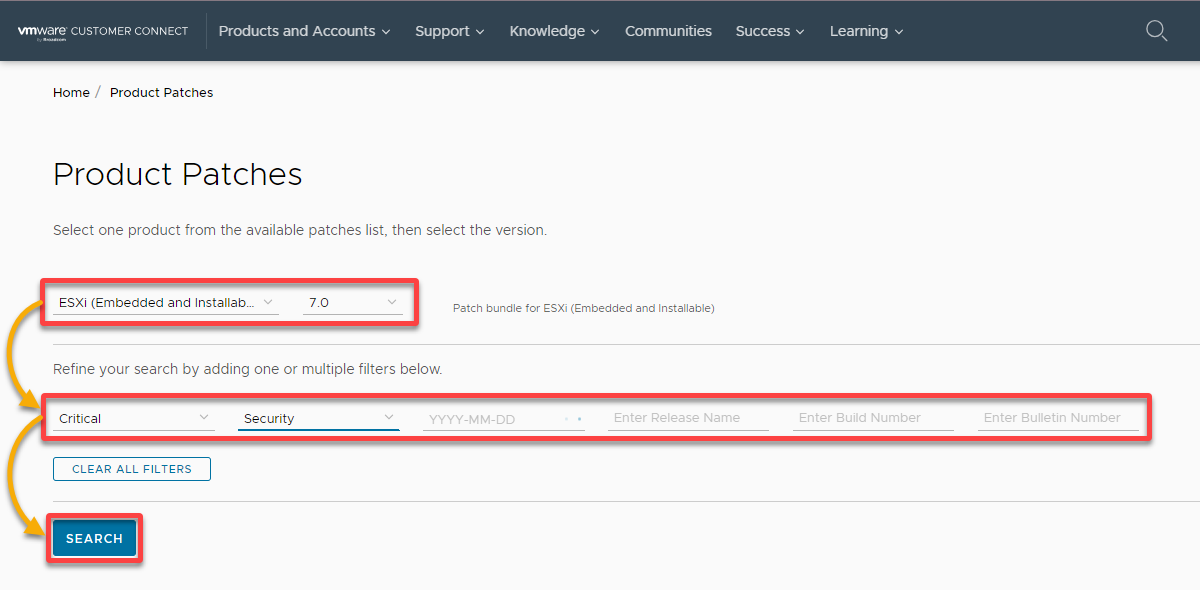Click the VMware Customer Connect logo
The image size is (1200, 590).
coord(103,31)
